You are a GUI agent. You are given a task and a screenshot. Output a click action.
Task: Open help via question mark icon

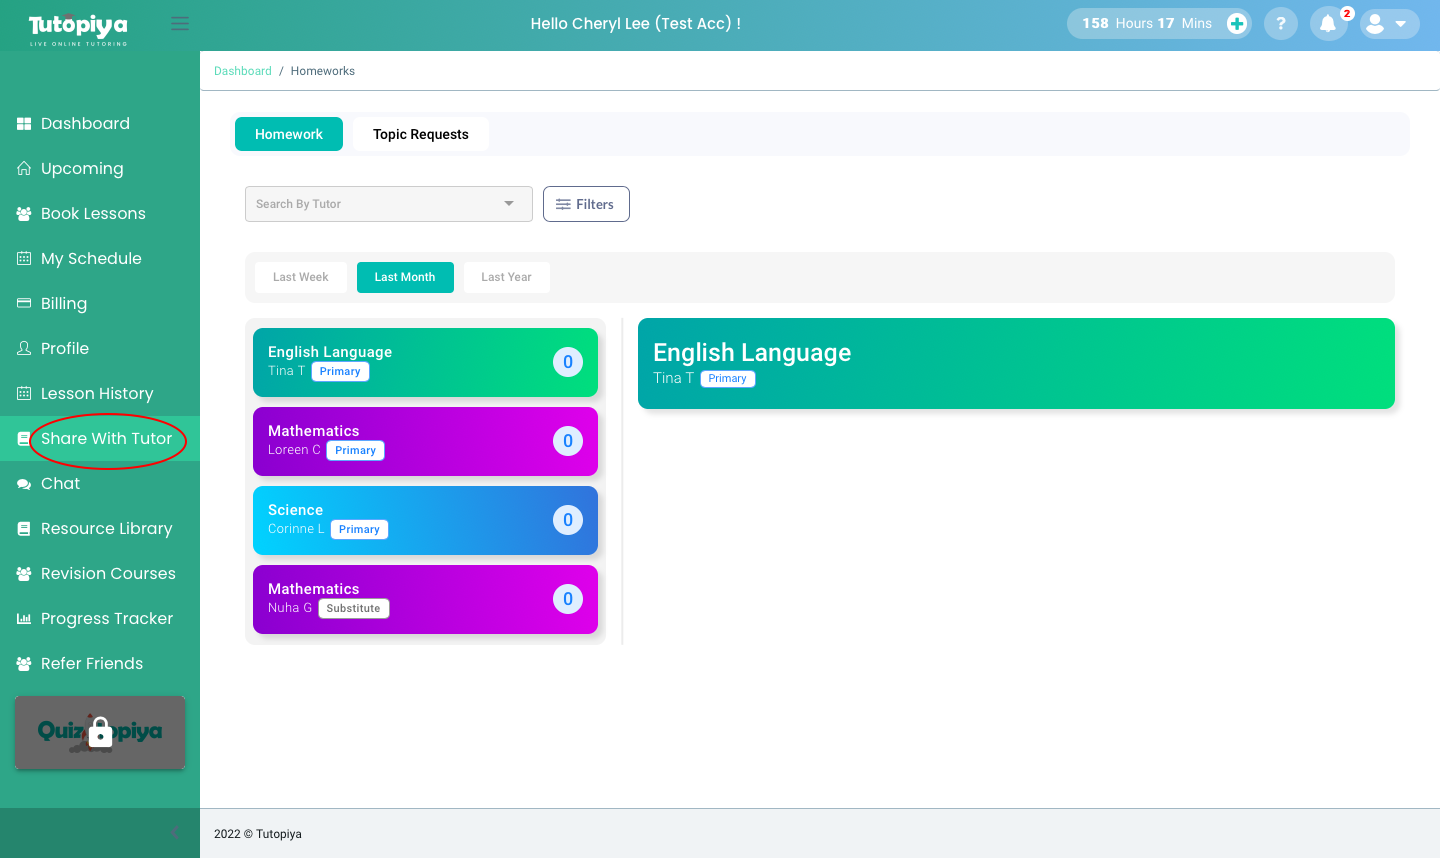pyautogui.click(x=1280, y=24)
